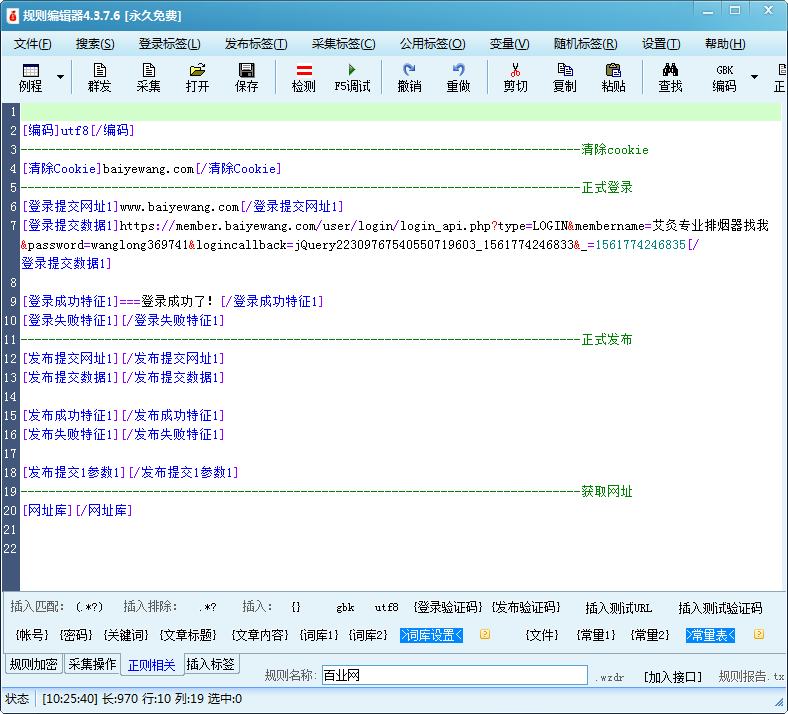Start F5调试 debugging
The image size is (788, 714).
[x=352, y=77]
